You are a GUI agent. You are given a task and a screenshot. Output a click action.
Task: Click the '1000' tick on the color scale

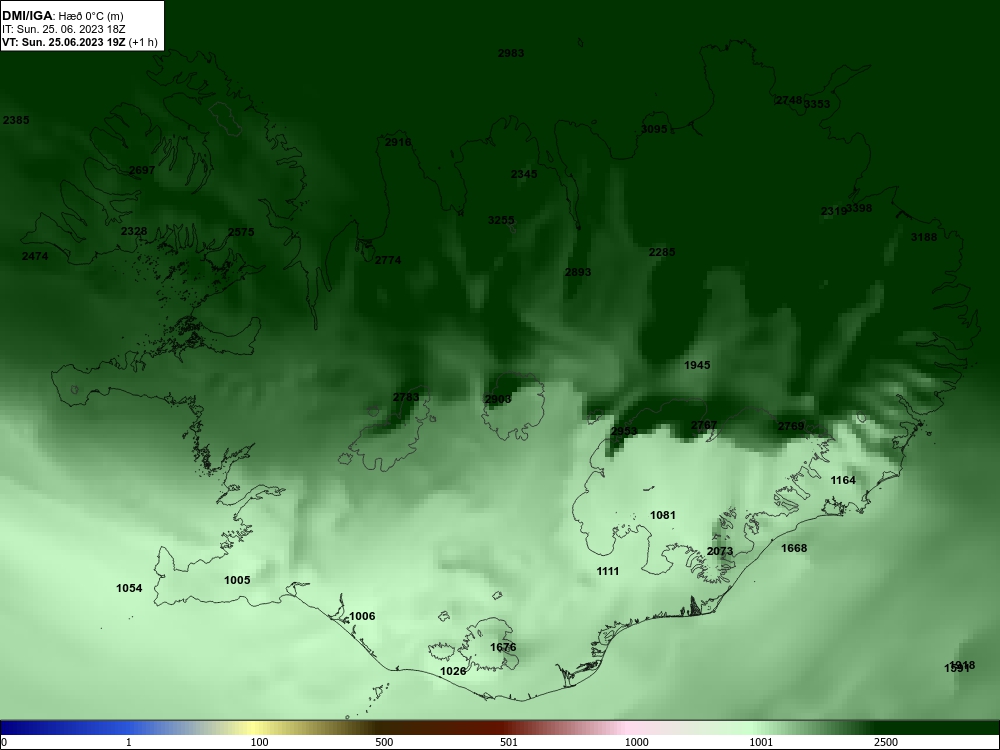pos(636,742)
